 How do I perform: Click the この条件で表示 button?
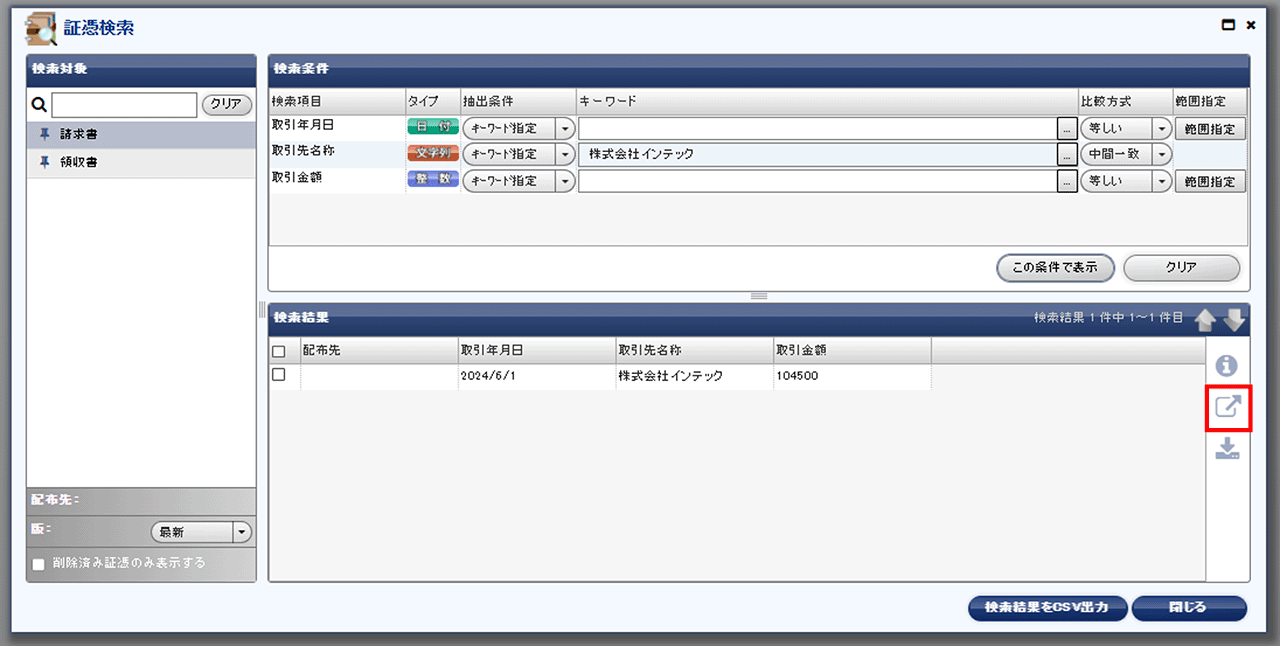click(1055, 268)
